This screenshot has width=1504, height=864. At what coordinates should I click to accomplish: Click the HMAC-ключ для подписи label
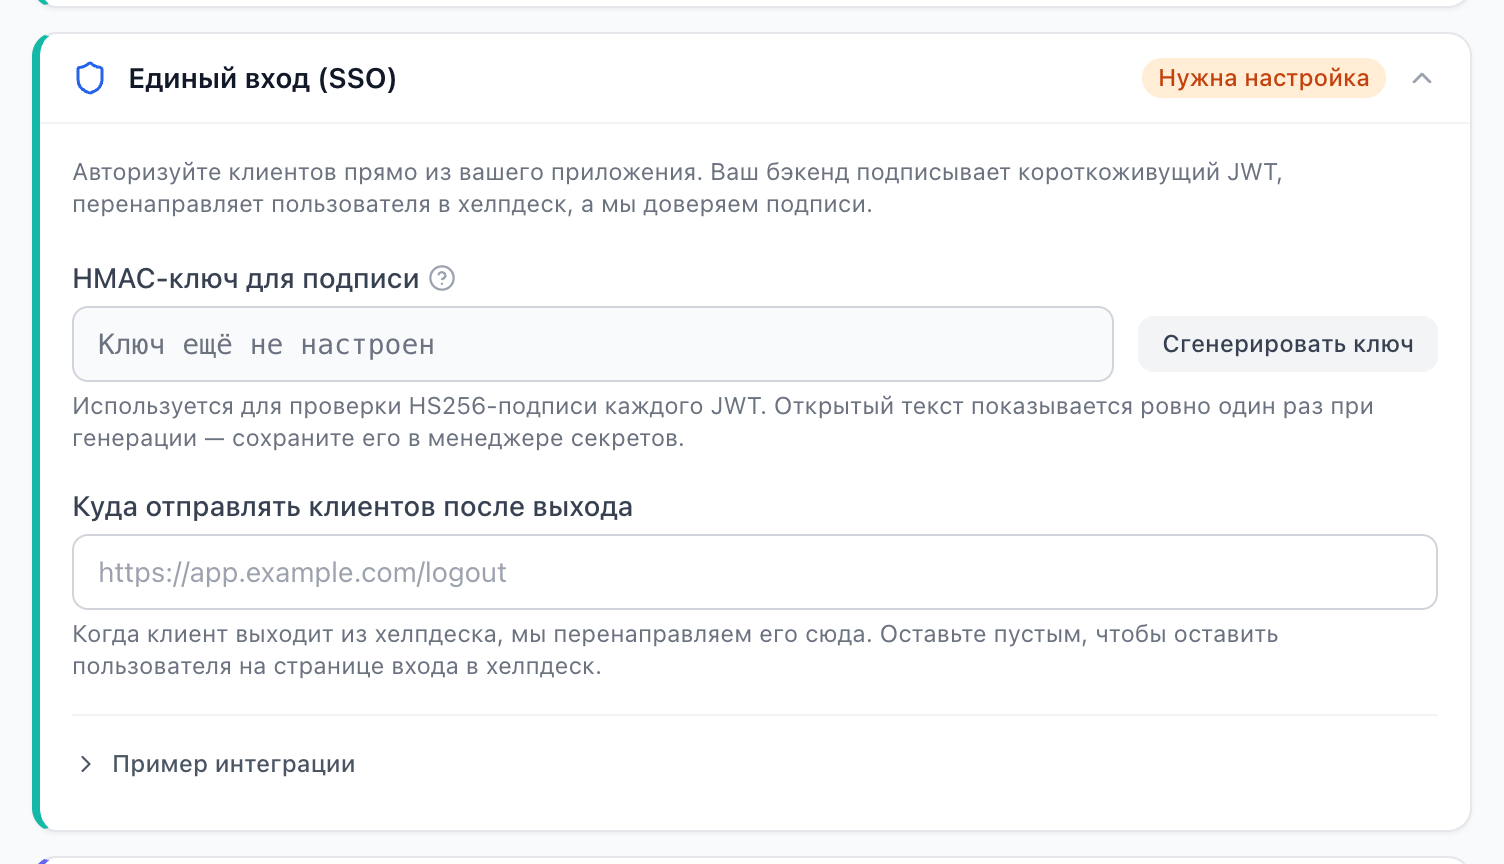tap(246, 278)
